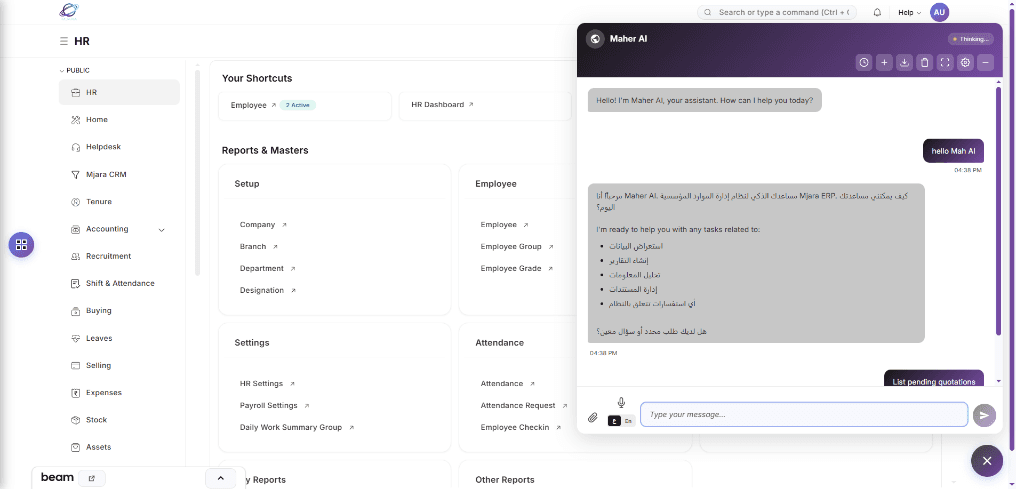The height and width of the screenshot is (489, 1024).
Task: Open the notifications bell
Action: pyautogui.click(x=877, y=12)
